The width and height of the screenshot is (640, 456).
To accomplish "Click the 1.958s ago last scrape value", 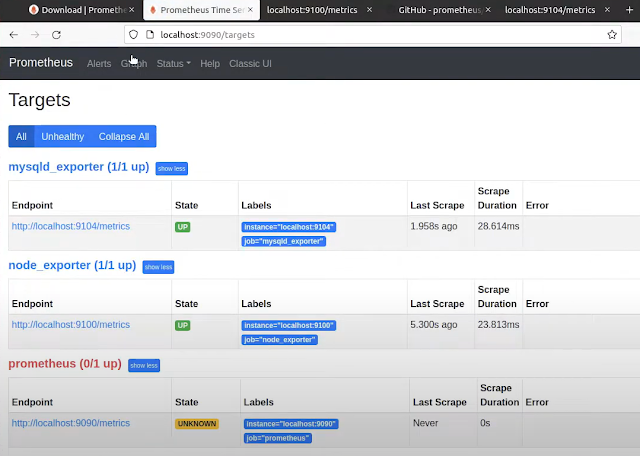I will pyautogui.click(x=433, y=226).
